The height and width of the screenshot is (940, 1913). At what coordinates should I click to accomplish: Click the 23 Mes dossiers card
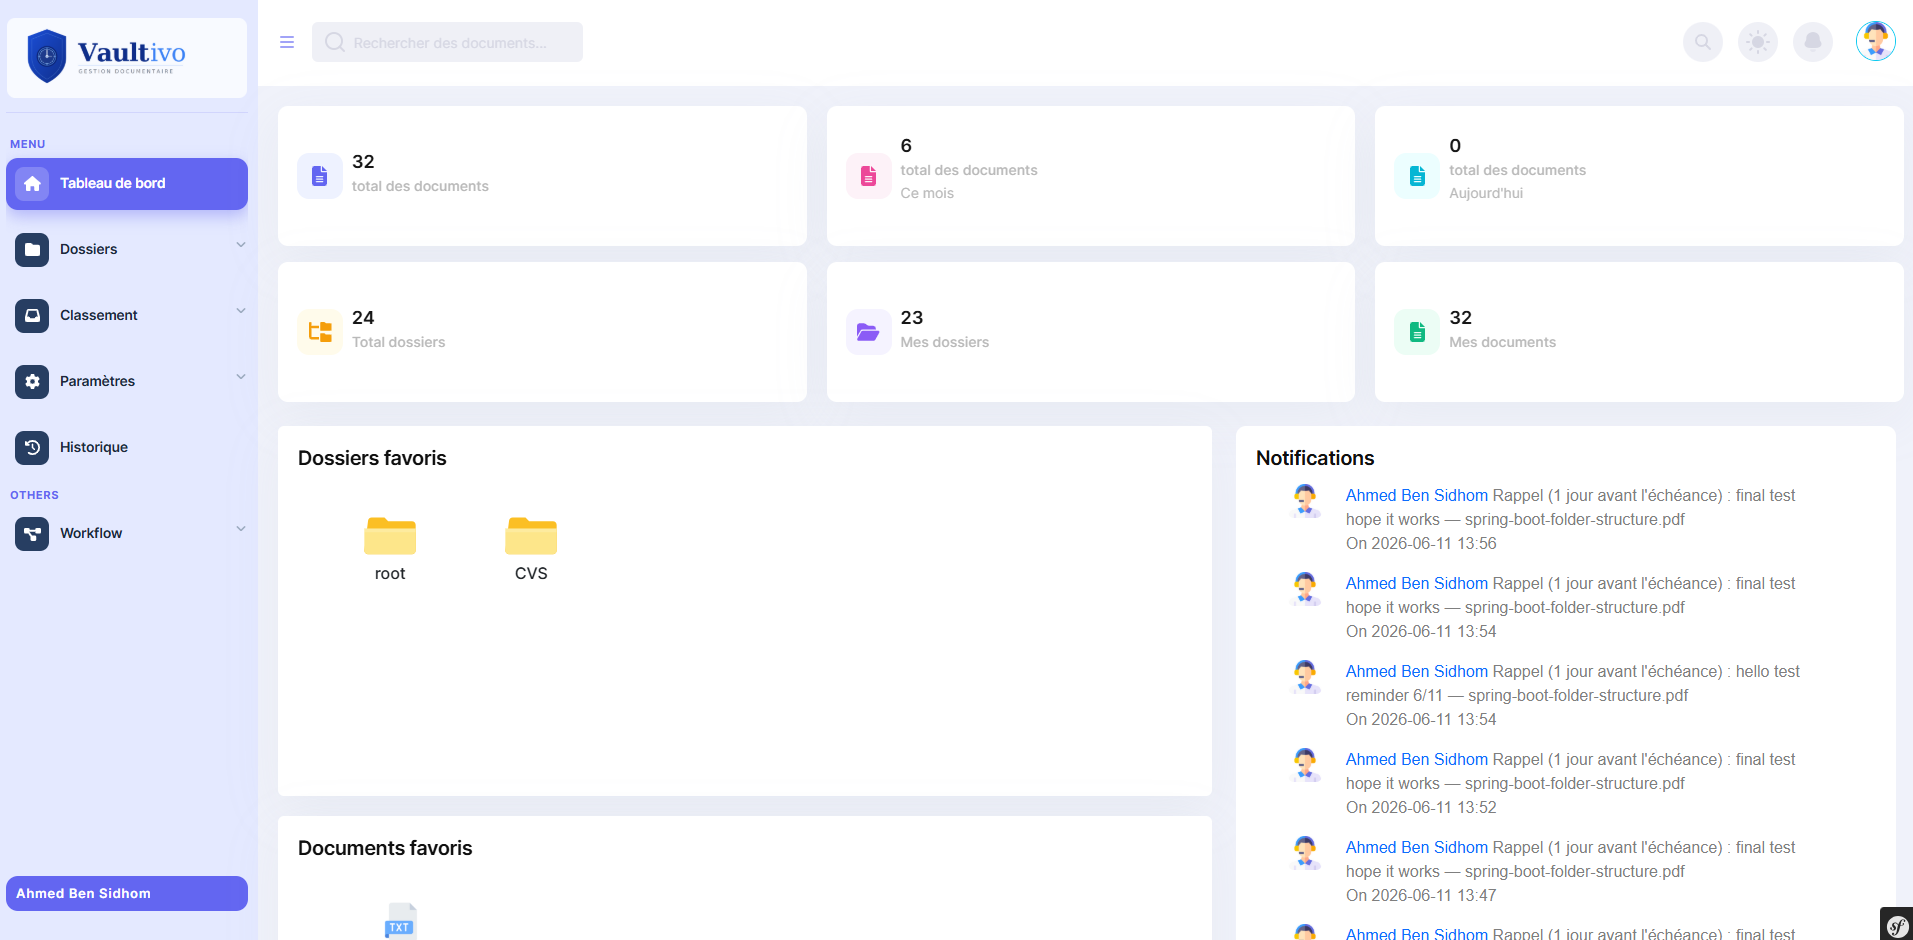tap(1090, 332)
